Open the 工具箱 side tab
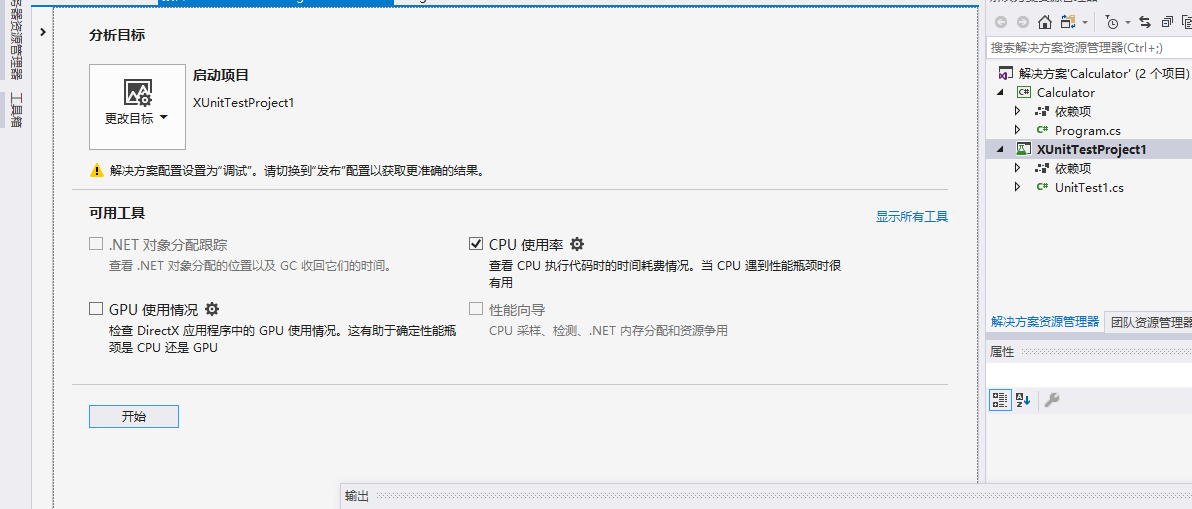 pyautogui.click(x=15, y=111)
